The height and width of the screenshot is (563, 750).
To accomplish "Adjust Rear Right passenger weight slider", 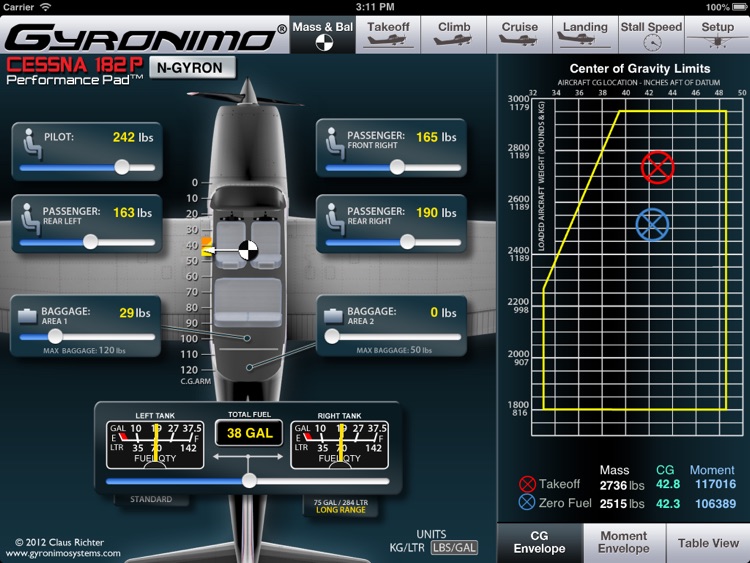I will (x=393, y=242).
